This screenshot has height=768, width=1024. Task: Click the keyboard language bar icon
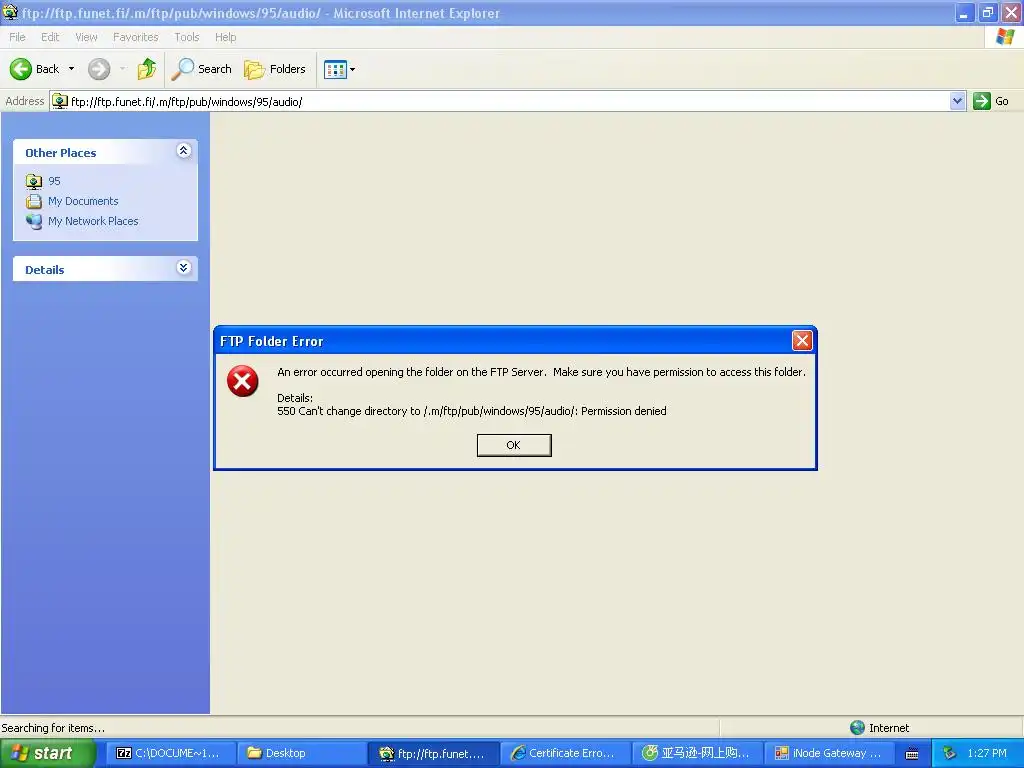click(912, 754)
